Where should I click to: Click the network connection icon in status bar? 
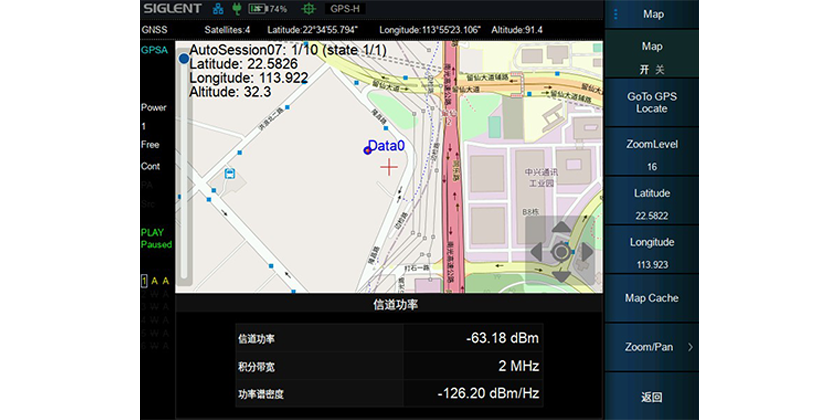point(218,9)
